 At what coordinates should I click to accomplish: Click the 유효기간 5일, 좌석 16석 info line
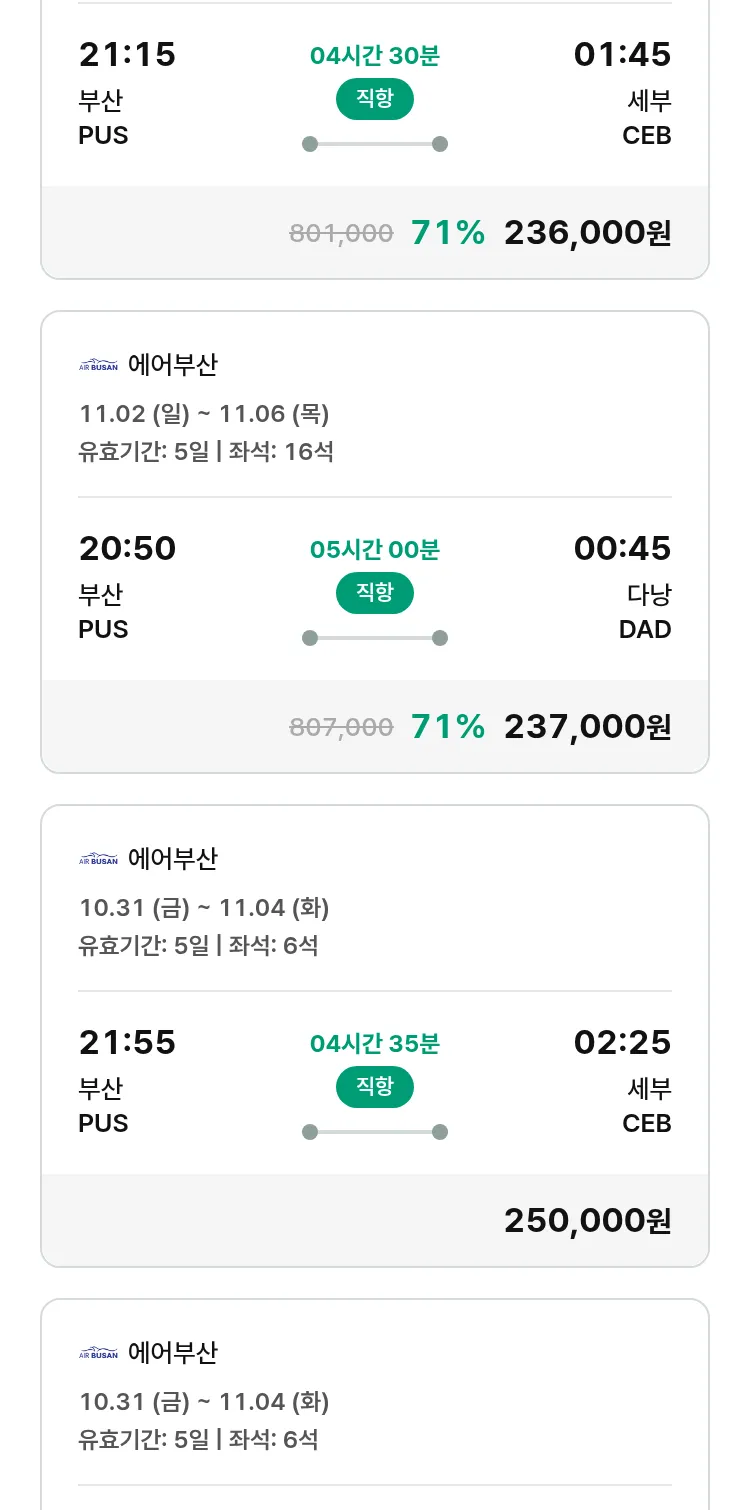tap(206, 452)
